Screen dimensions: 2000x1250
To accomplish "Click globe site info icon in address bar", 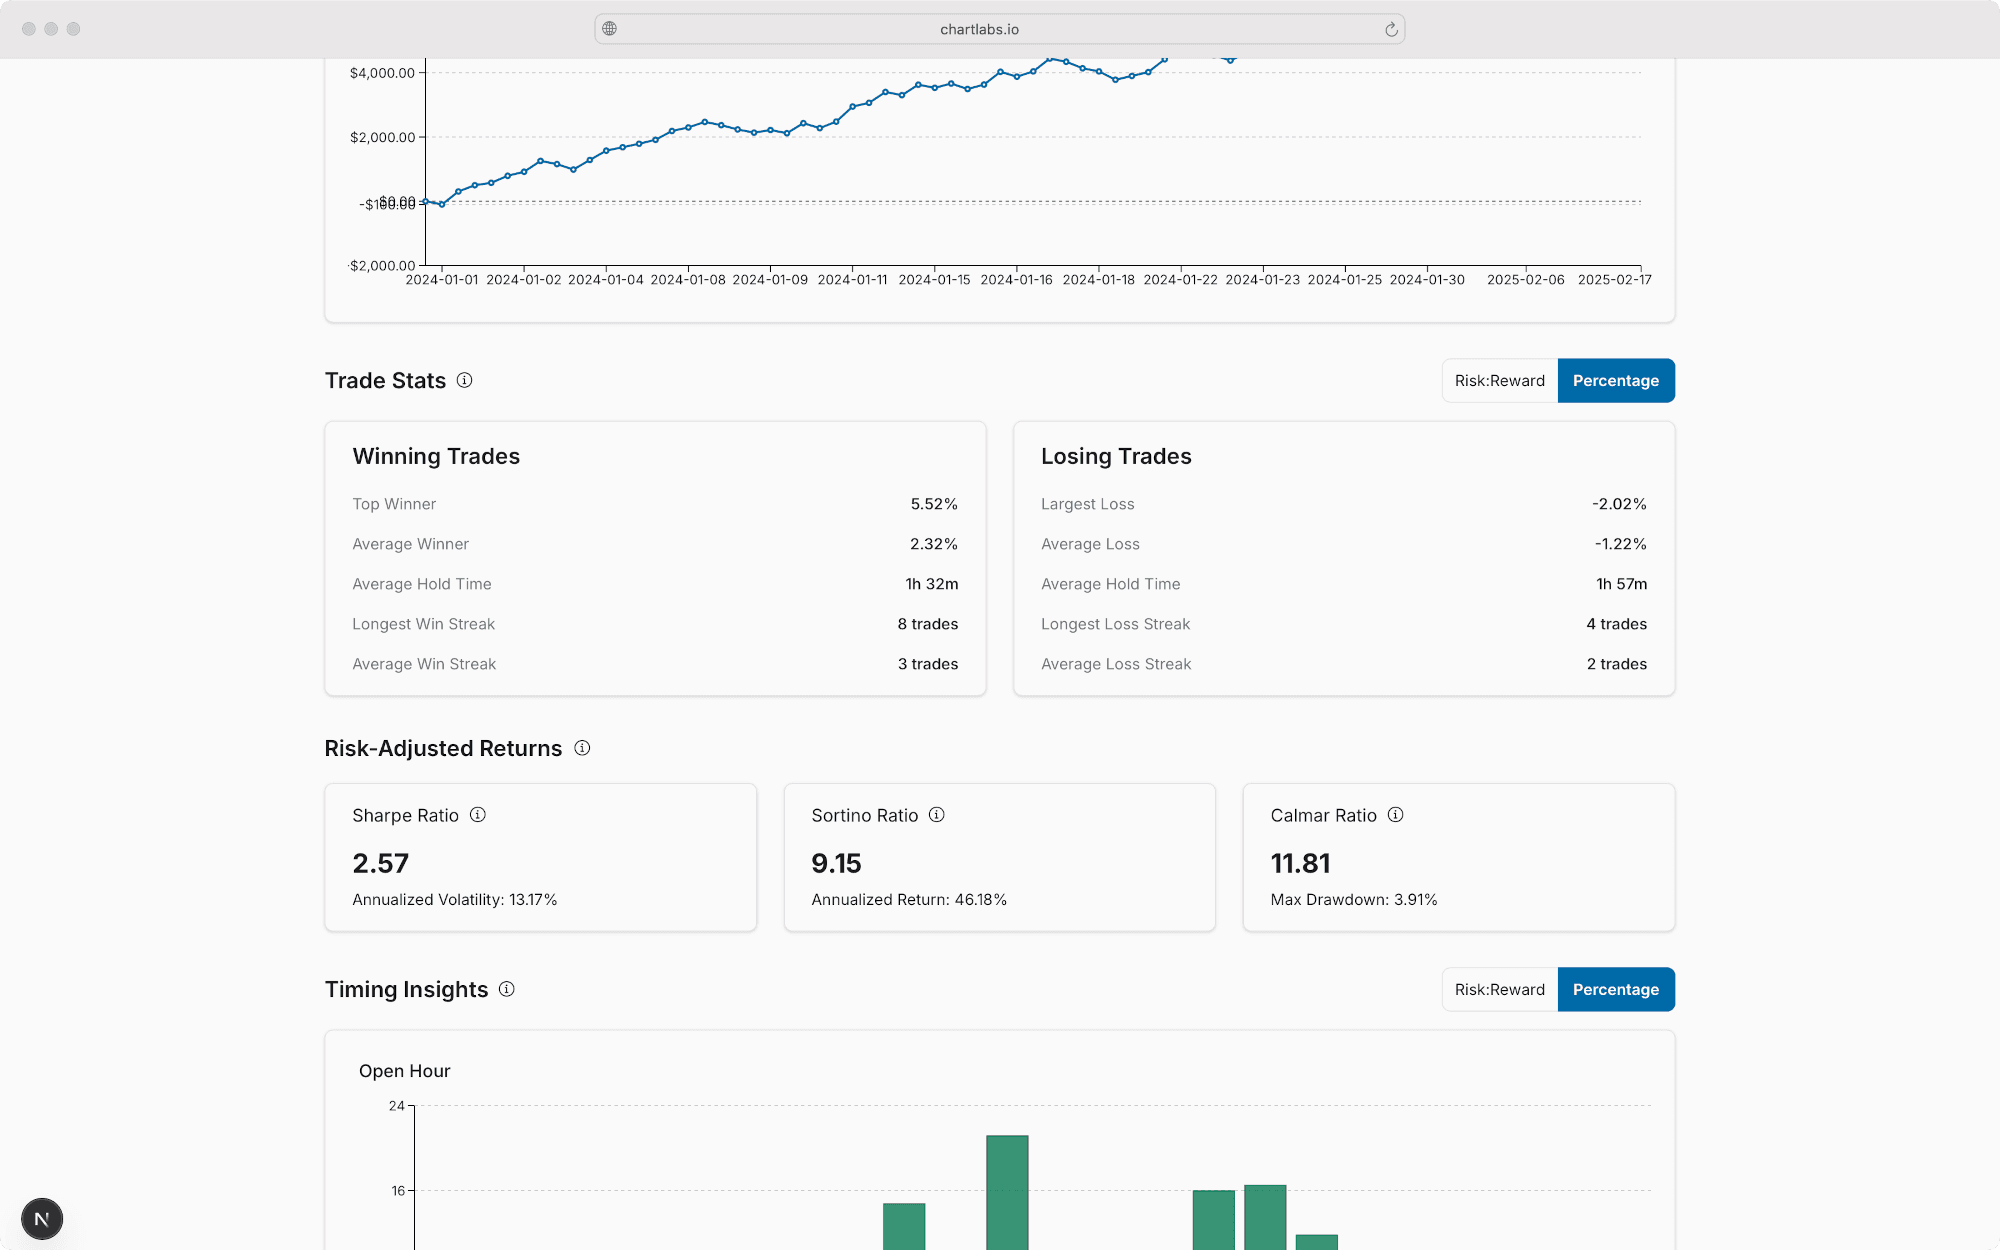I will 610,29.
